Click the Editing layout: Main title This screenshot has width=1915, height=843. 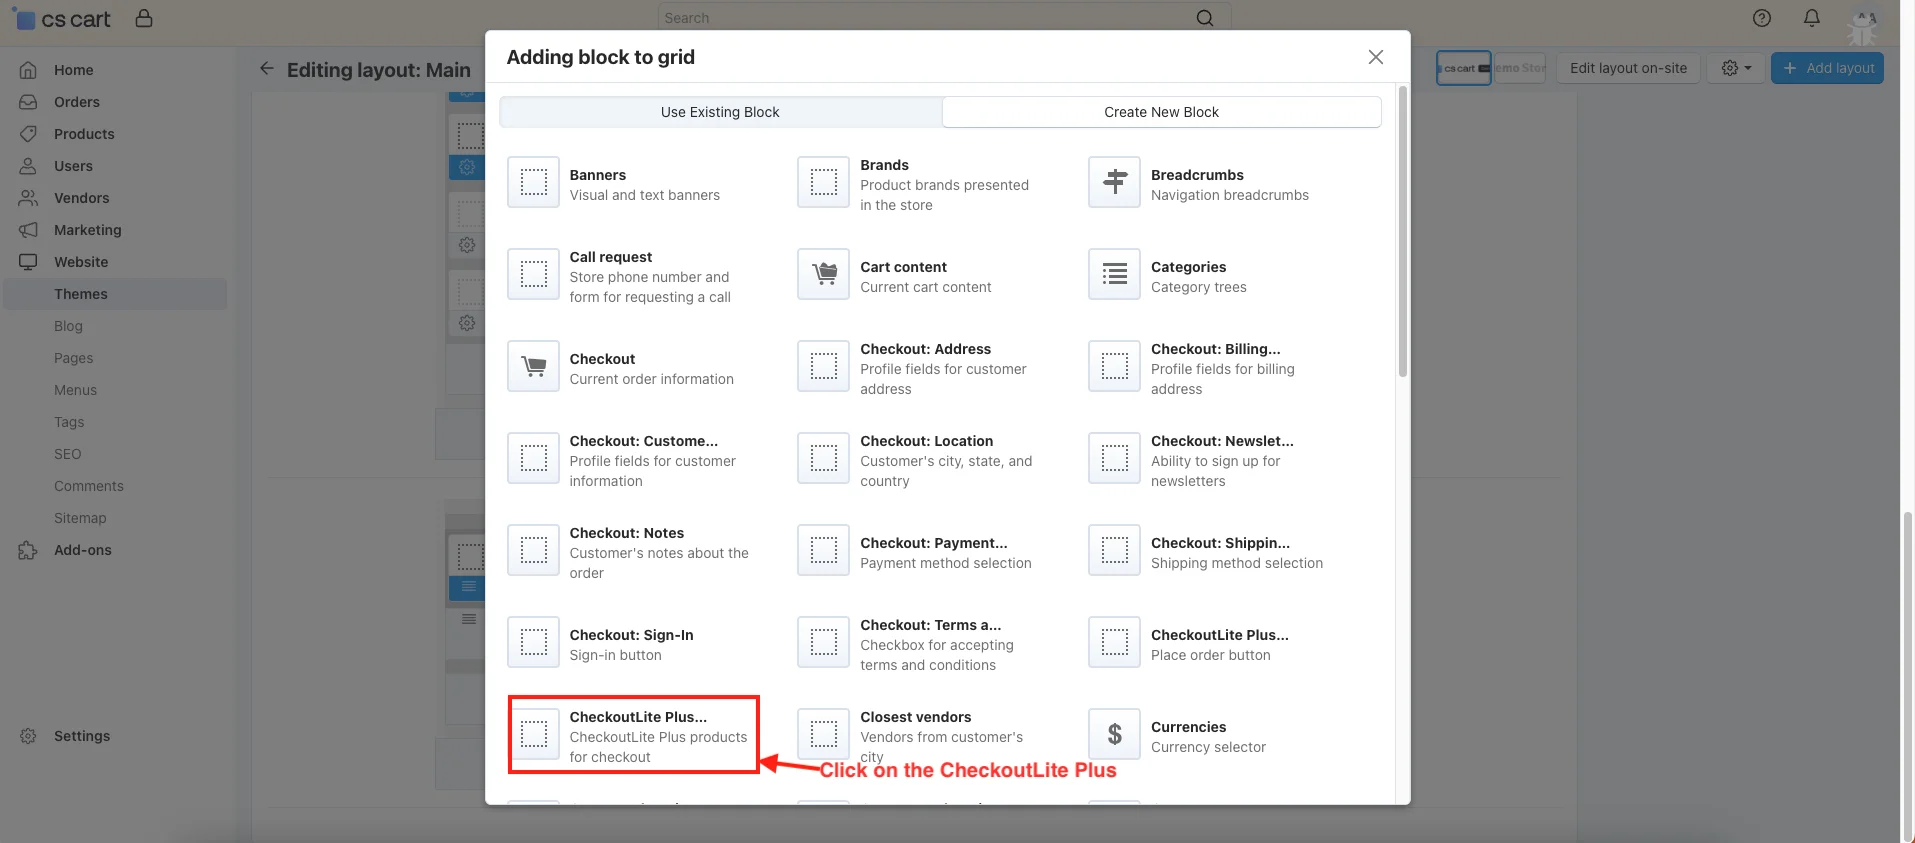point(379,70)
